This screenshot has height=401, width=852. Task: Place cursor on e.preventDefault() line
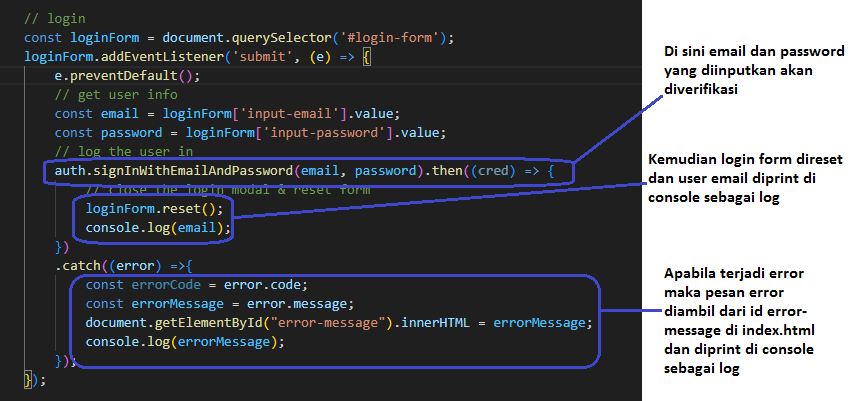coord(127,75)
